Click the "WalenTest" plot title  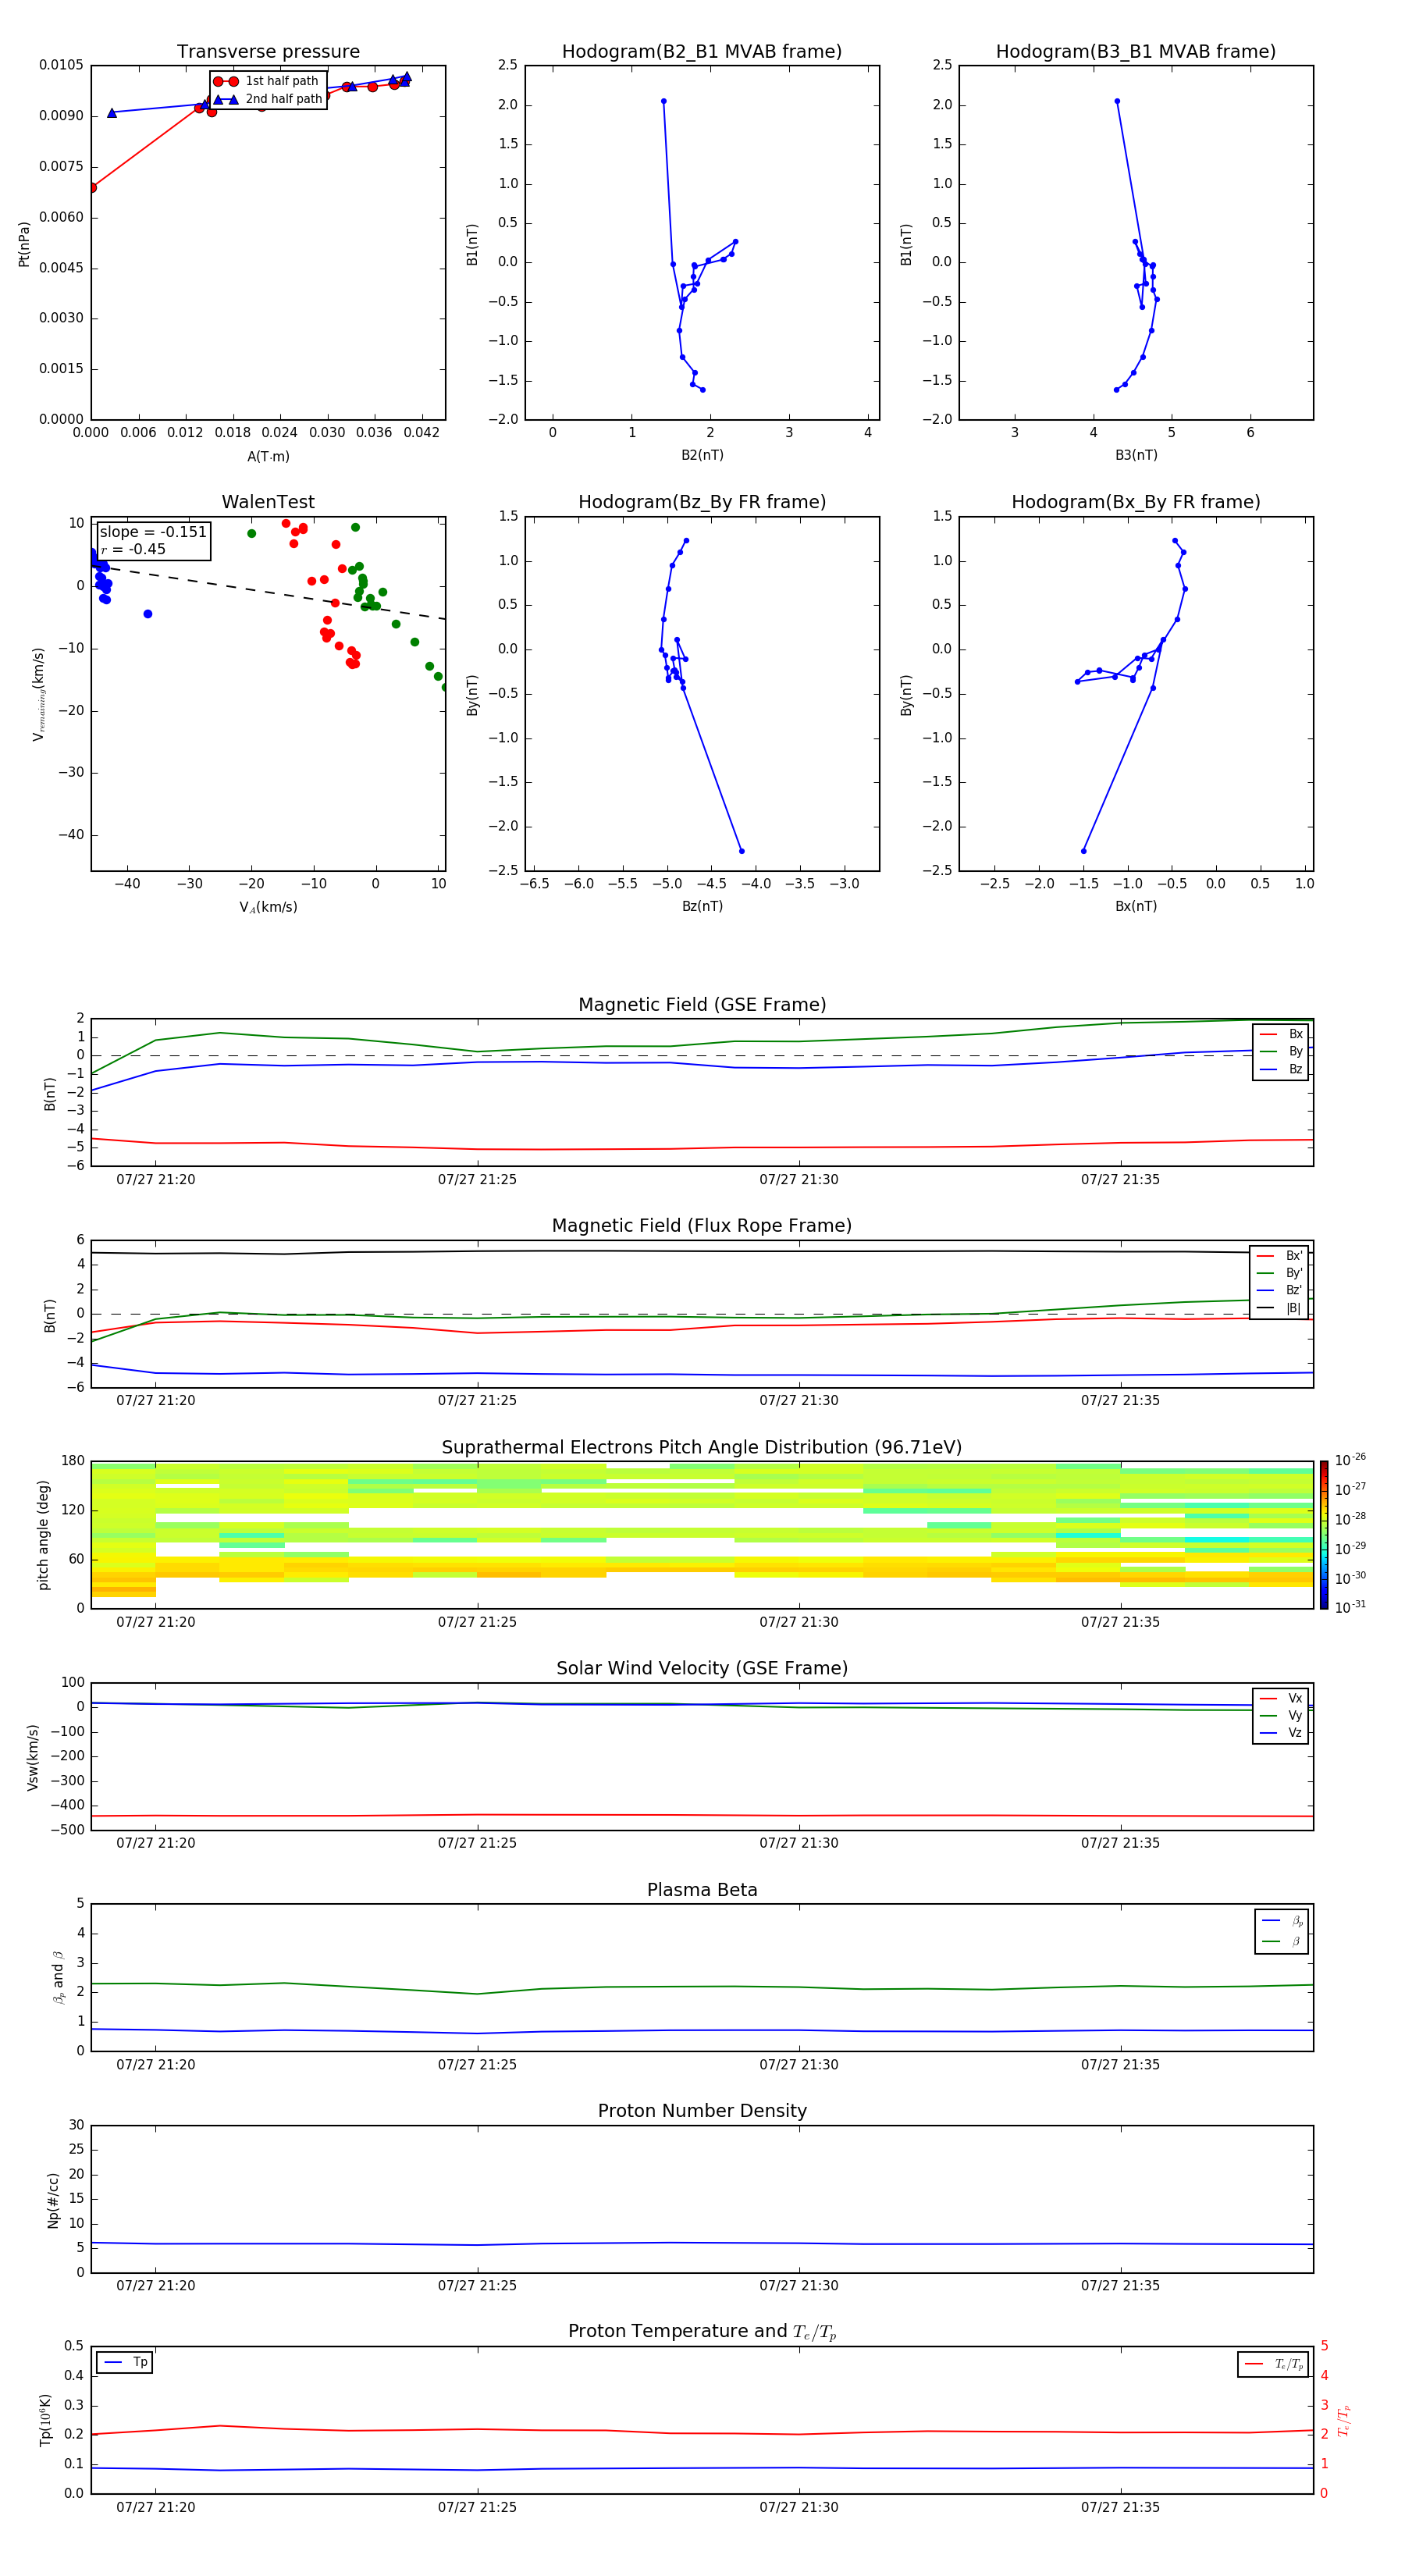(268, 502)
